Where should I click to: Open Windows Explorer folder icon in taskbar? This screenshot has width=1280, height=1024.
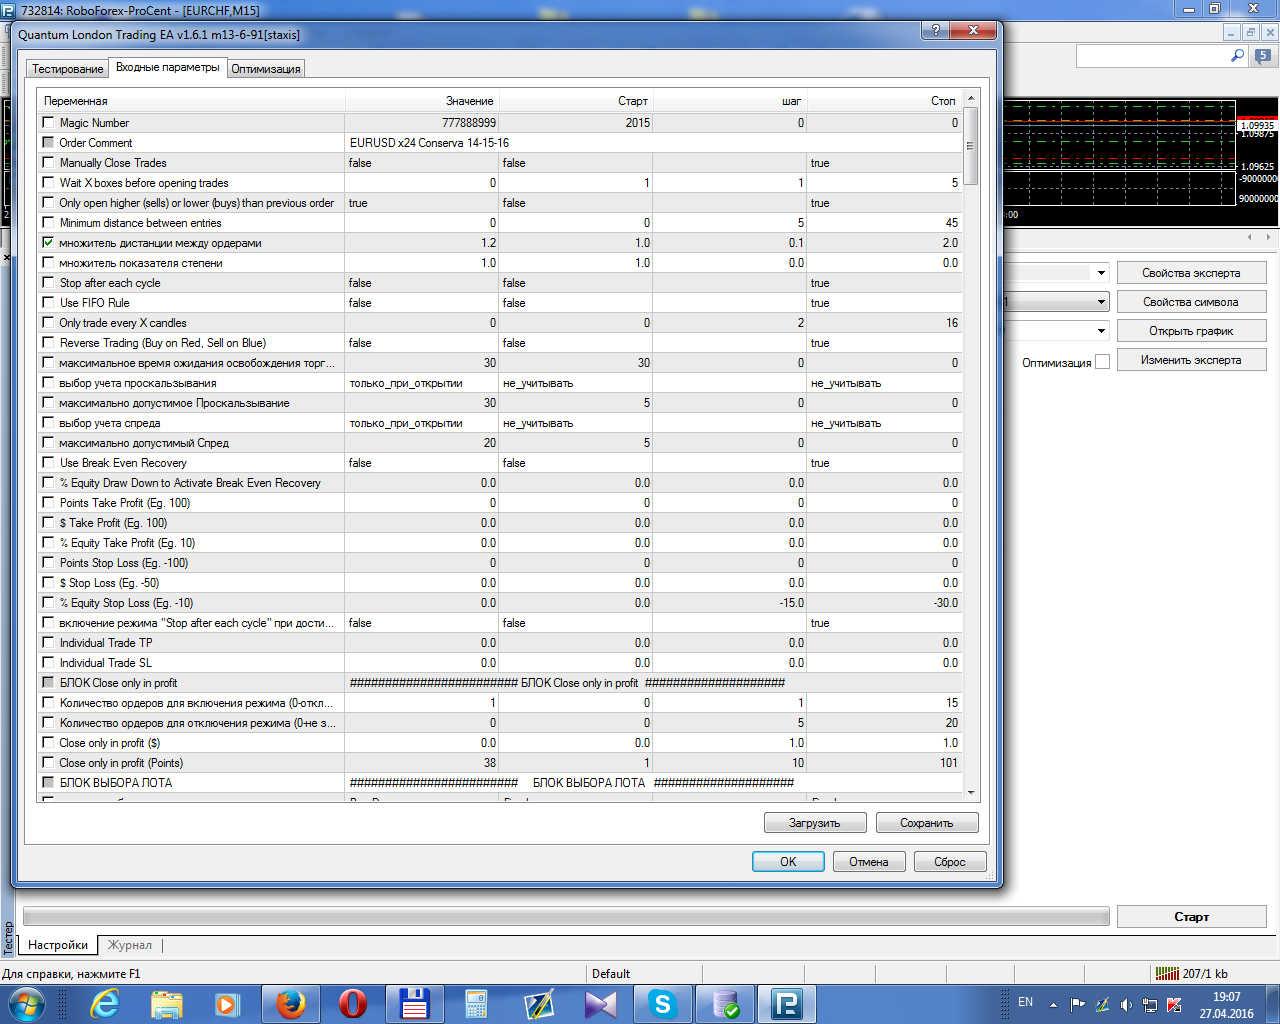(x=167, y=1004)
